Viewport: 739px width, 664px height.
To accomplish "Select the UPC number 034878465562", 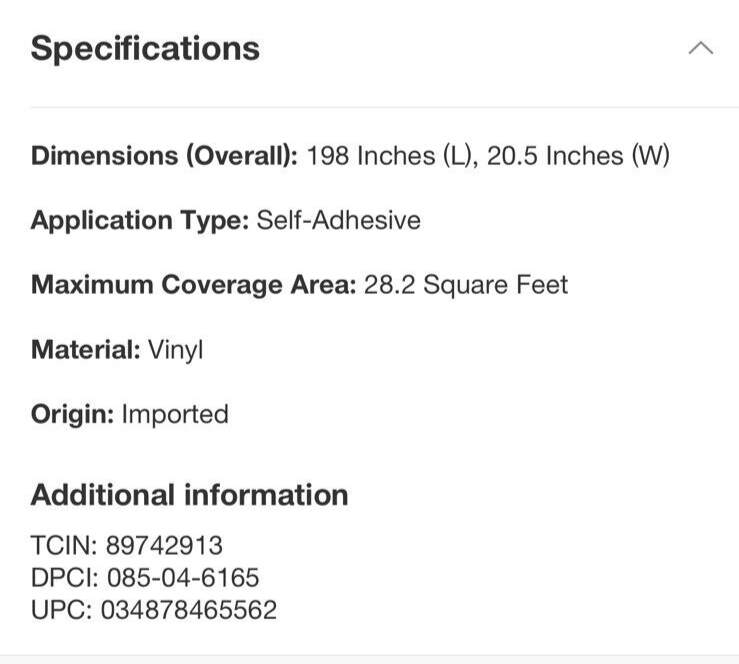I will tap(189, 610).
